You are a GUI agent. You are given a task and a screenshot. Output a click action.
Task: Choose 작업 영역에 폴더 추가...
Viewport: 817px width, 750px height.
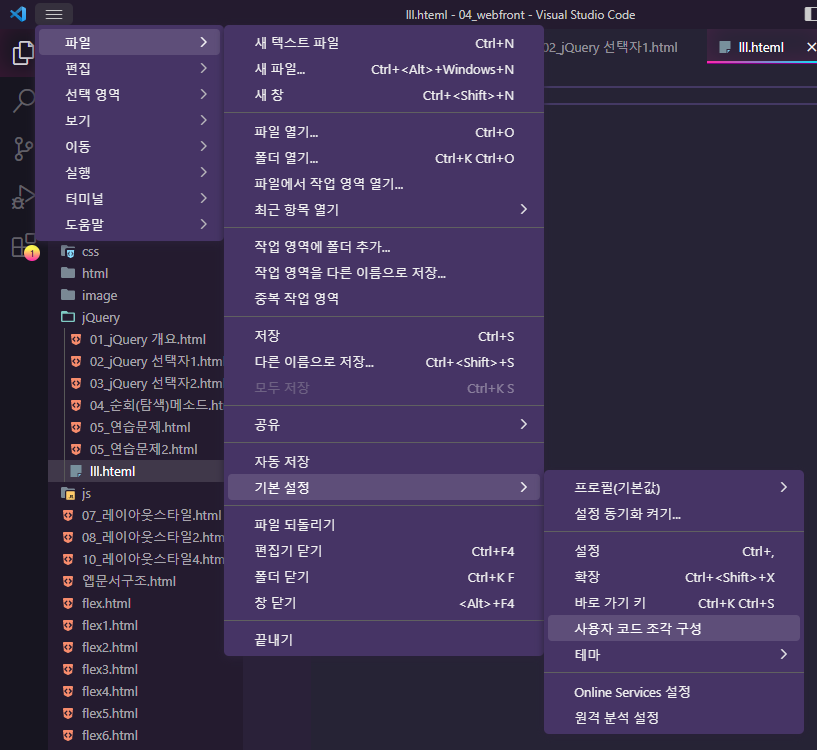click(384, 247)
